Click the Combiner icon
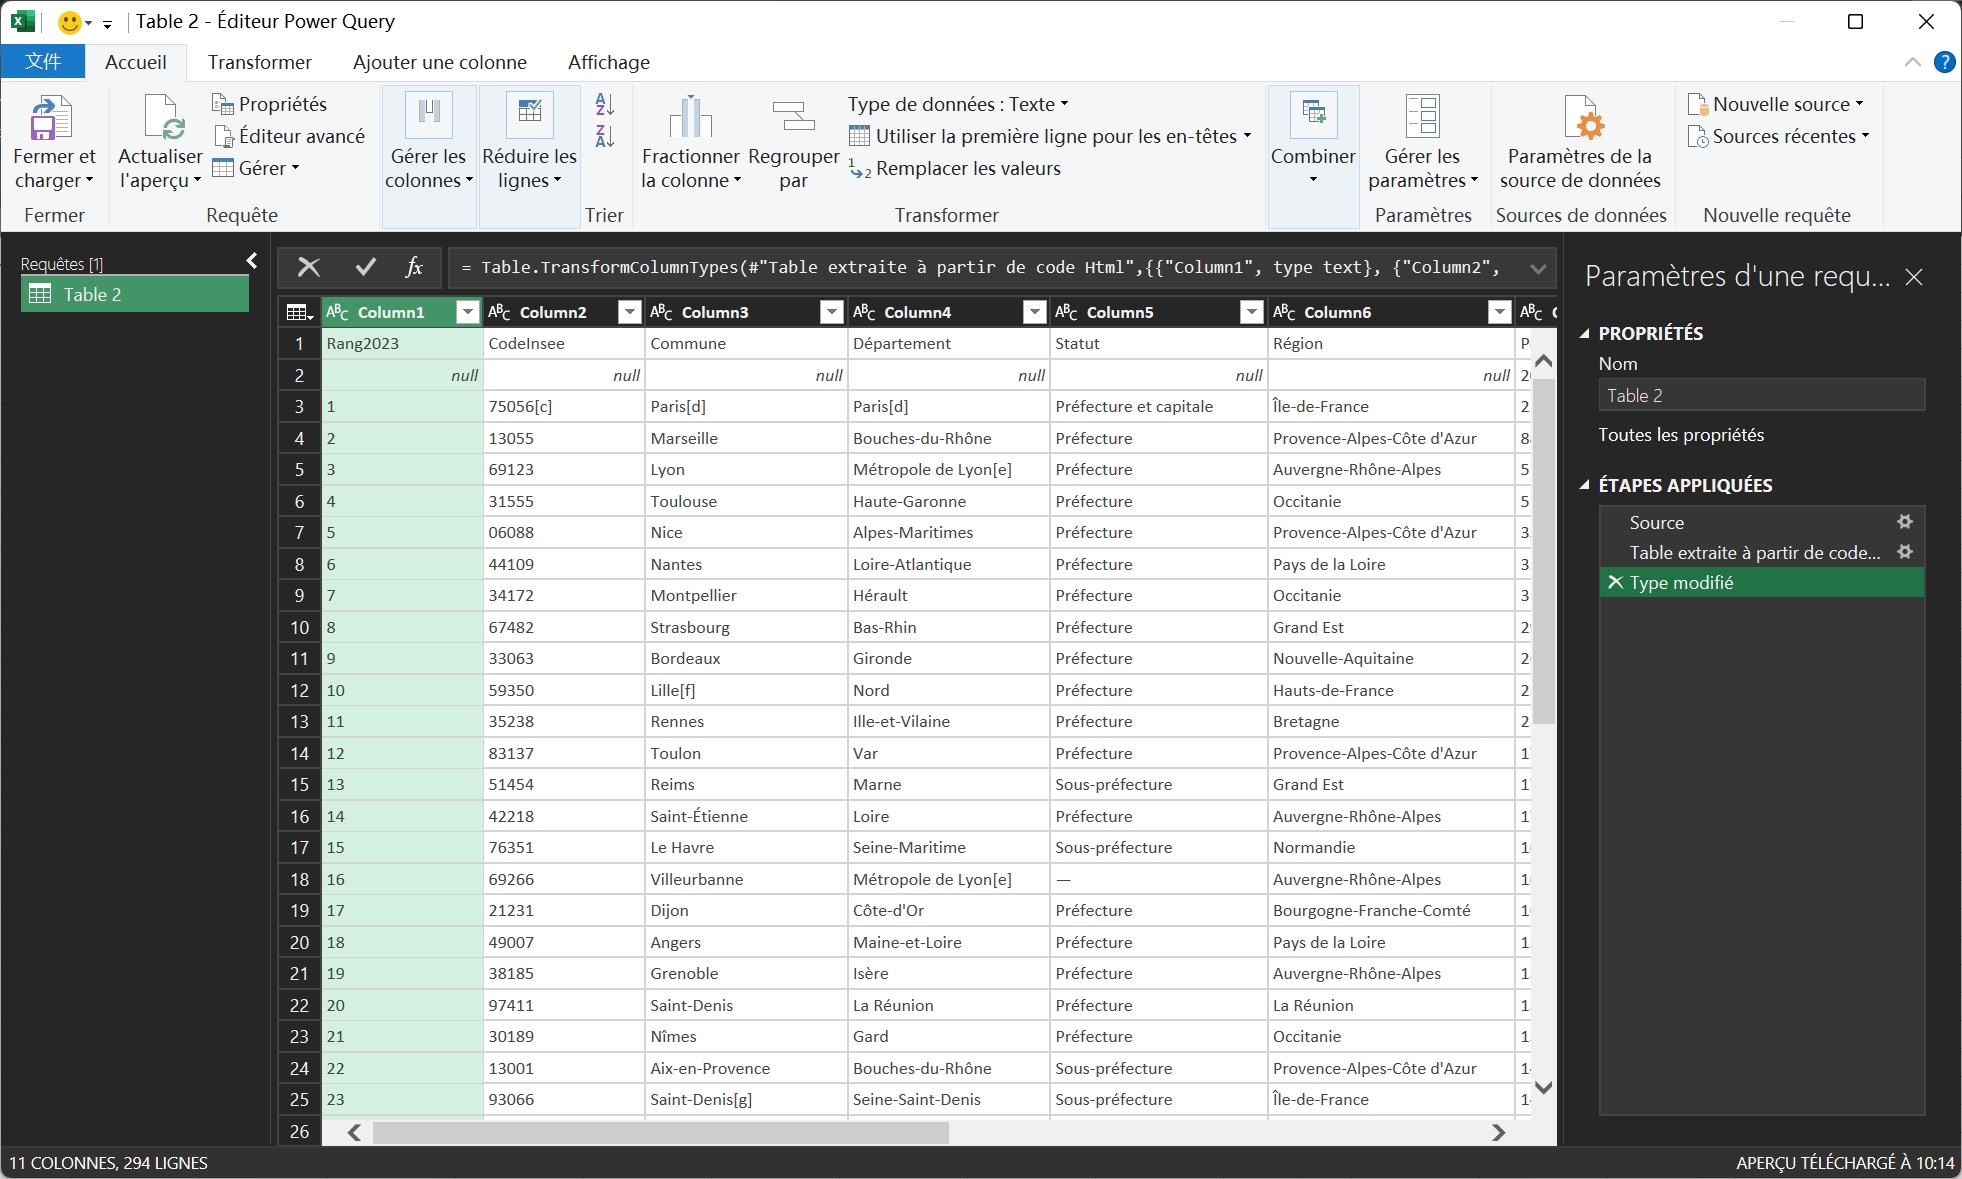The height and width of the screenshot is (1179, 1962). coord(1314,117)
